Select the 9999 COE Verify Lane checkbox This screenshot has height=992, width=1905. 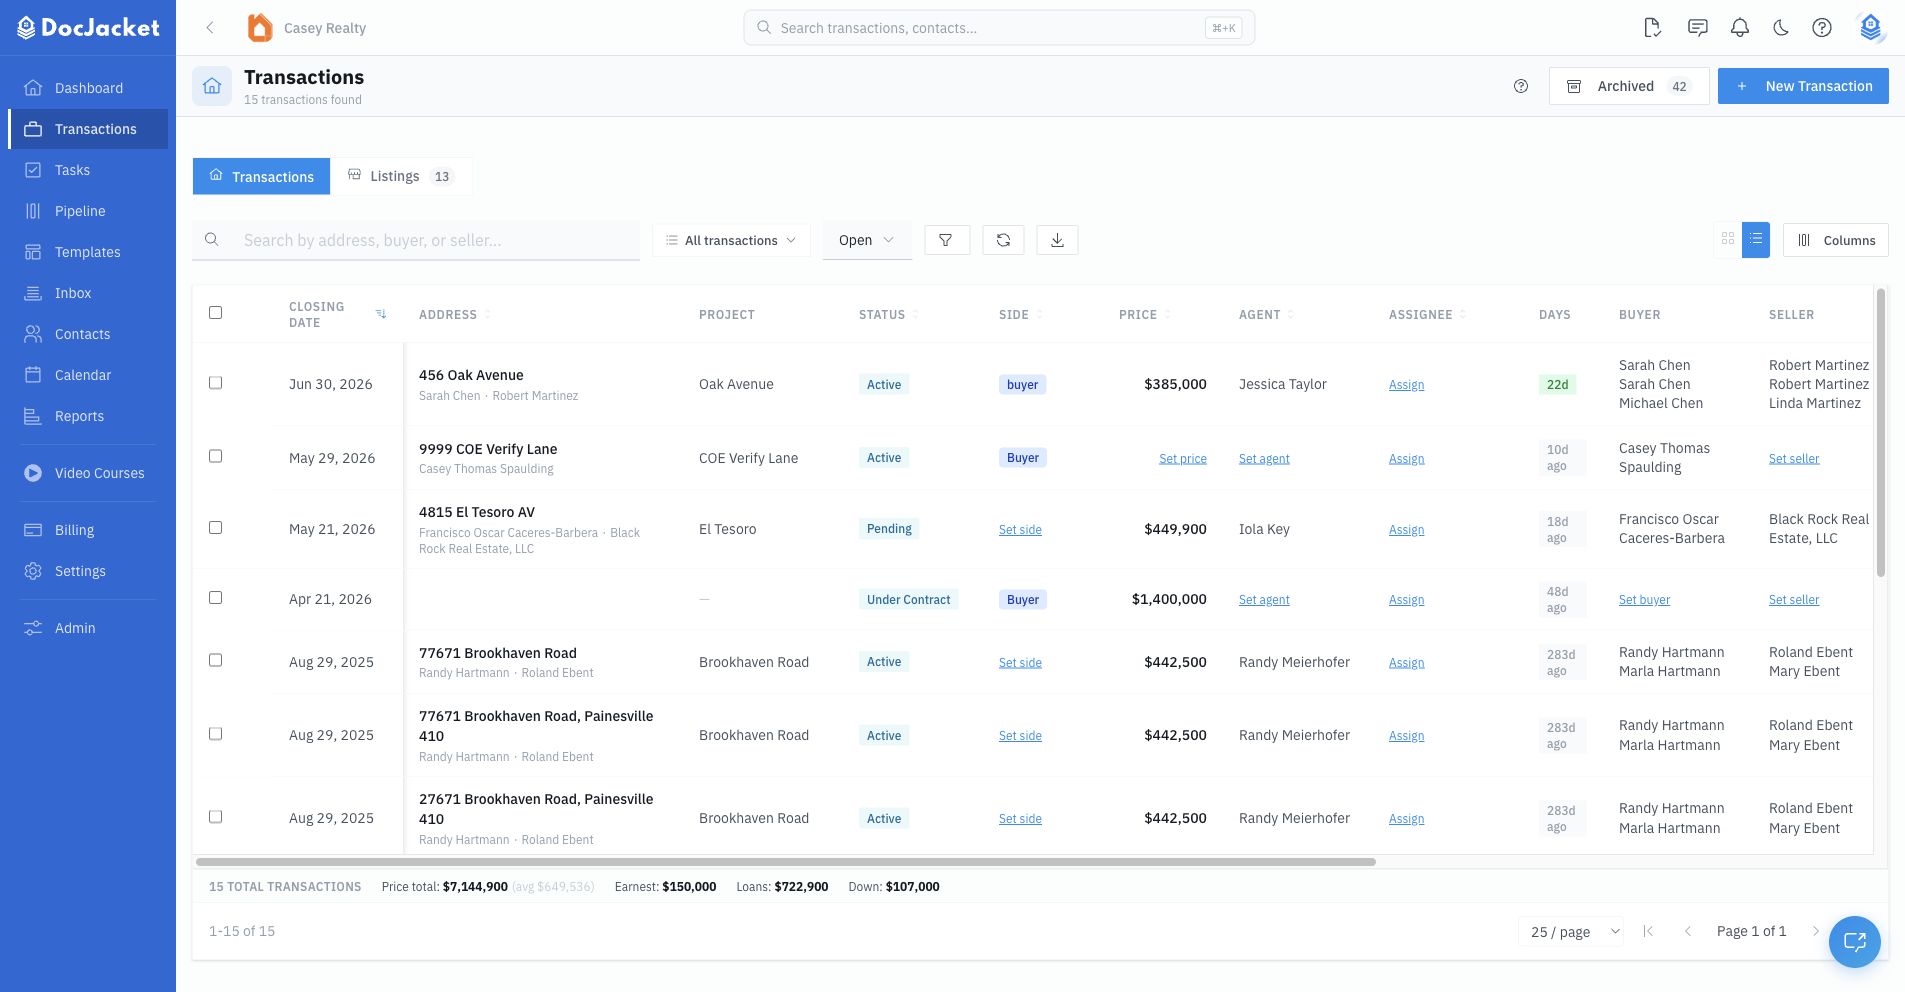click(x=215, y=456)
